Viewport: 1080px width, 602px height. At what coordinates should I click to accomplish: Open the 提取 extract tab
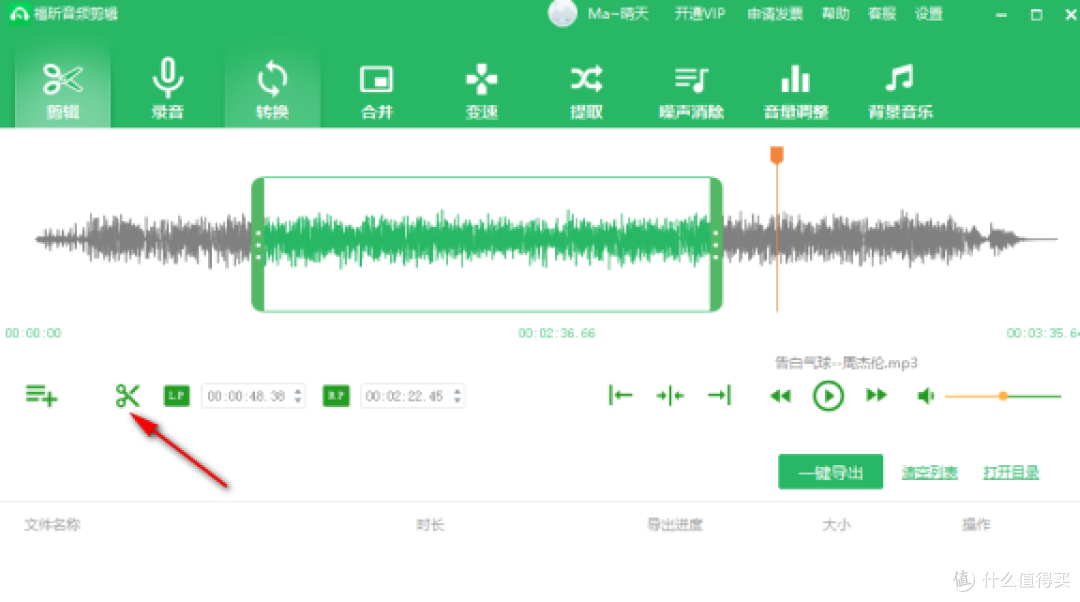tap(586, 90)
